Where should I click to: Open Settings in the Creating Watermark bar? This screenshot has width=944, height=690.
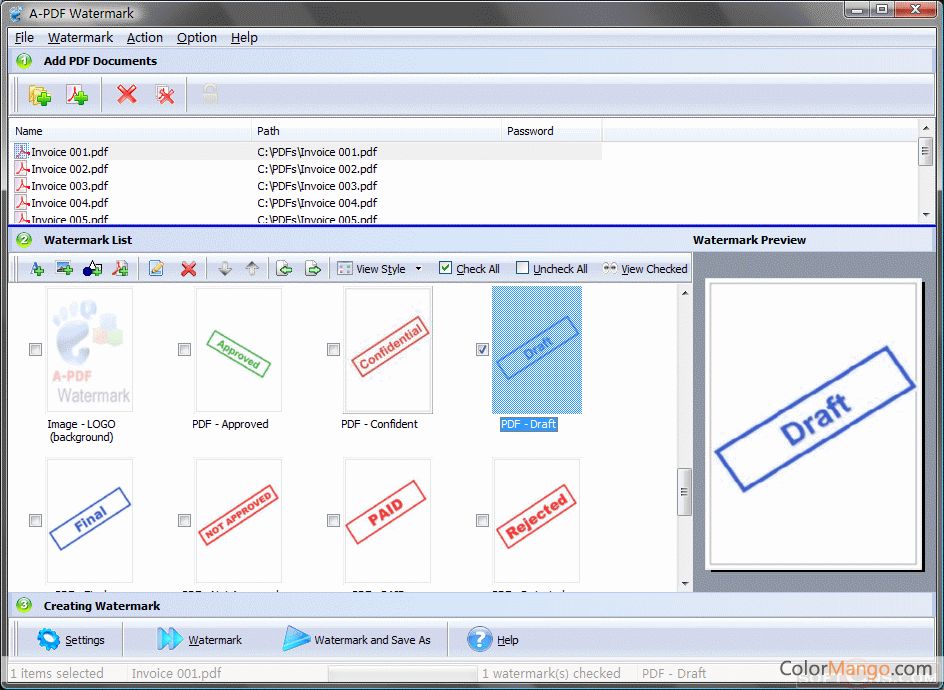pyautogui.click(x=71, y=640)
